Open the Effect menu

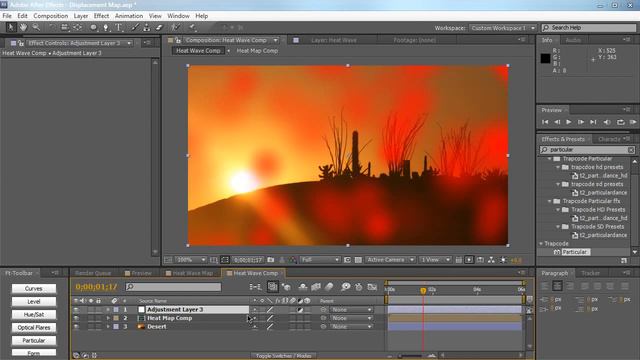click(x=101, y=16)
